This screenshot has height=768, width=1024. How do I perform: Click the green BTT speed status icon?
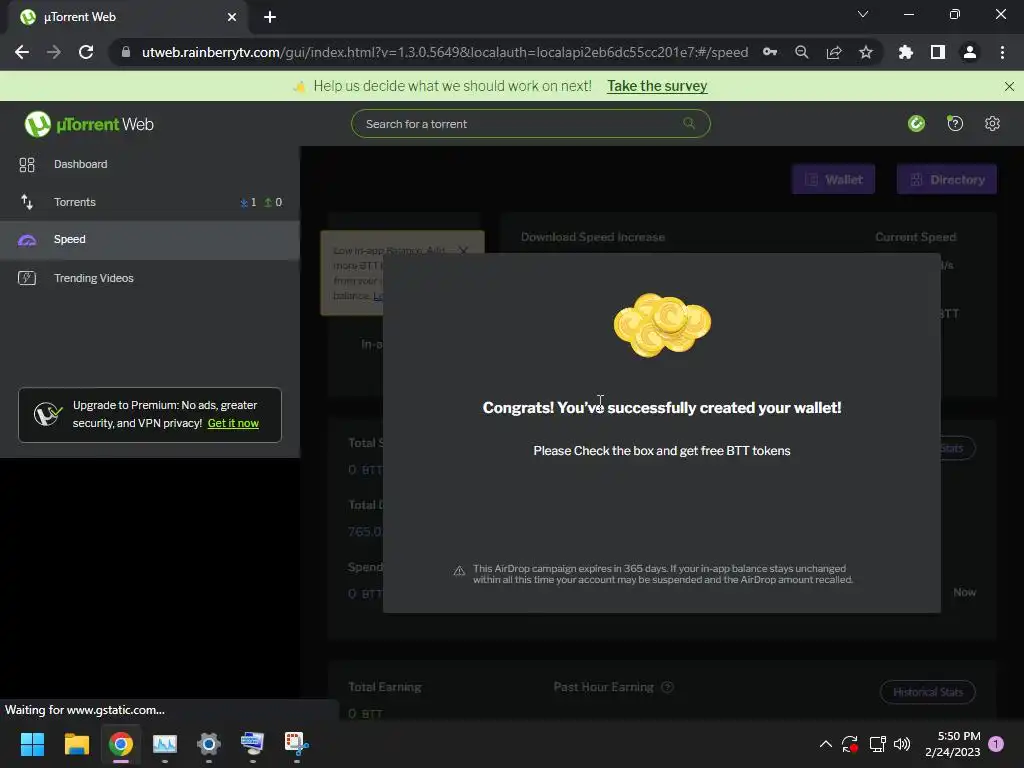click(x=916, y=123)
